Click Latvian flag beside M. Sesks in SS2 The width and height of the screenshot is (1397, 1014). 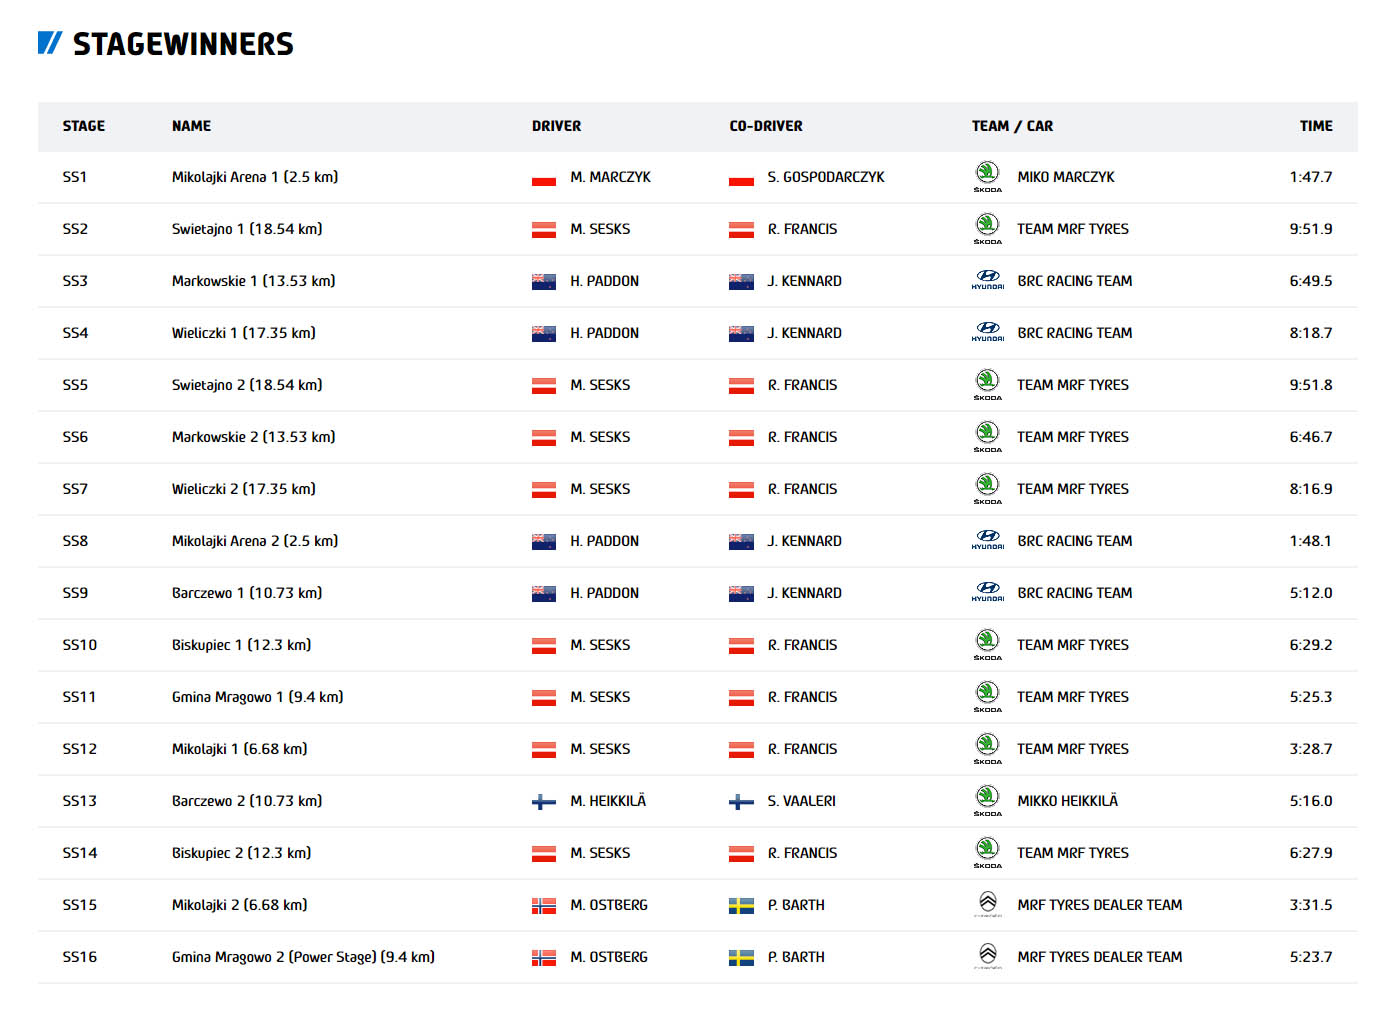(543, 229)
